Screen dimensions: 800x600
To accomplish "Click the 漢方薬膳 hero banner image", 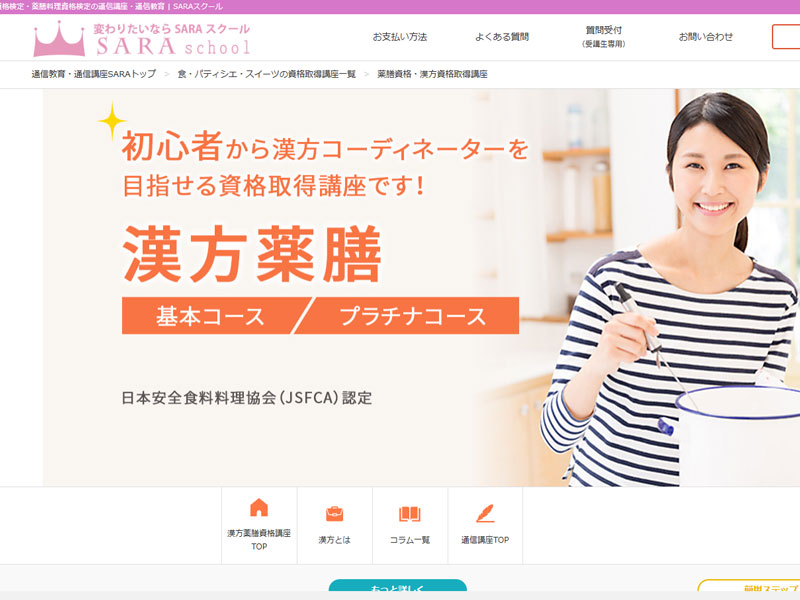I will (421, 288).
